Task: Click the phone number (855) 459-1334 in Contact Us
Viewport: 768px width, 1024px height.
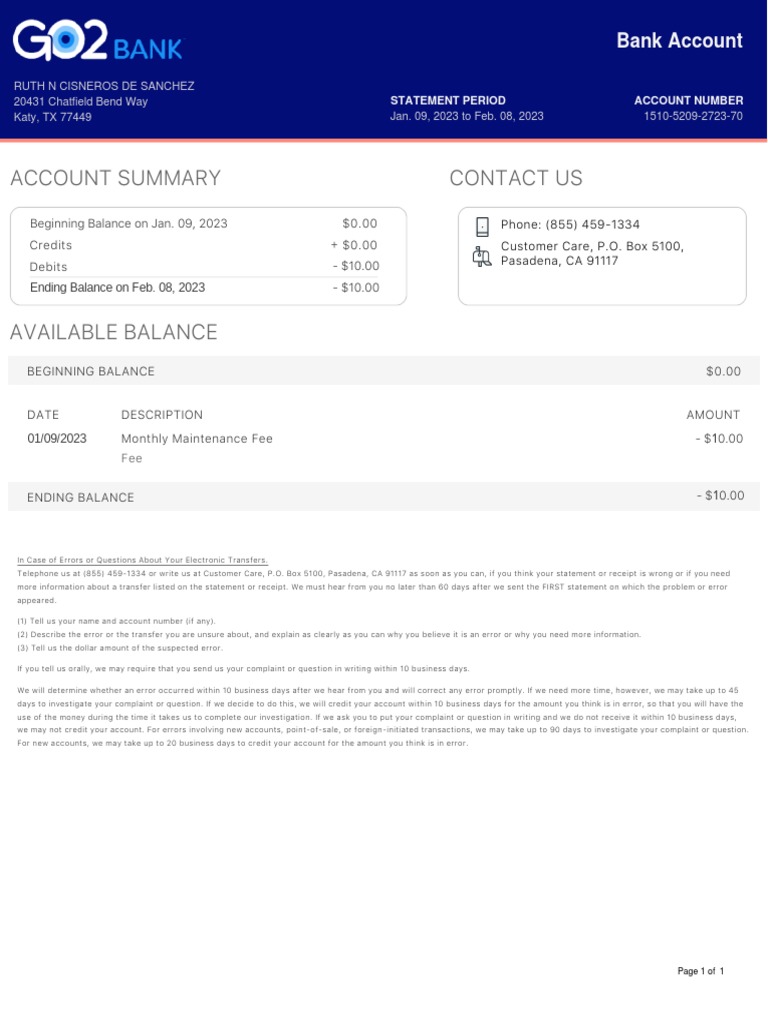Action: pos(570,225)
